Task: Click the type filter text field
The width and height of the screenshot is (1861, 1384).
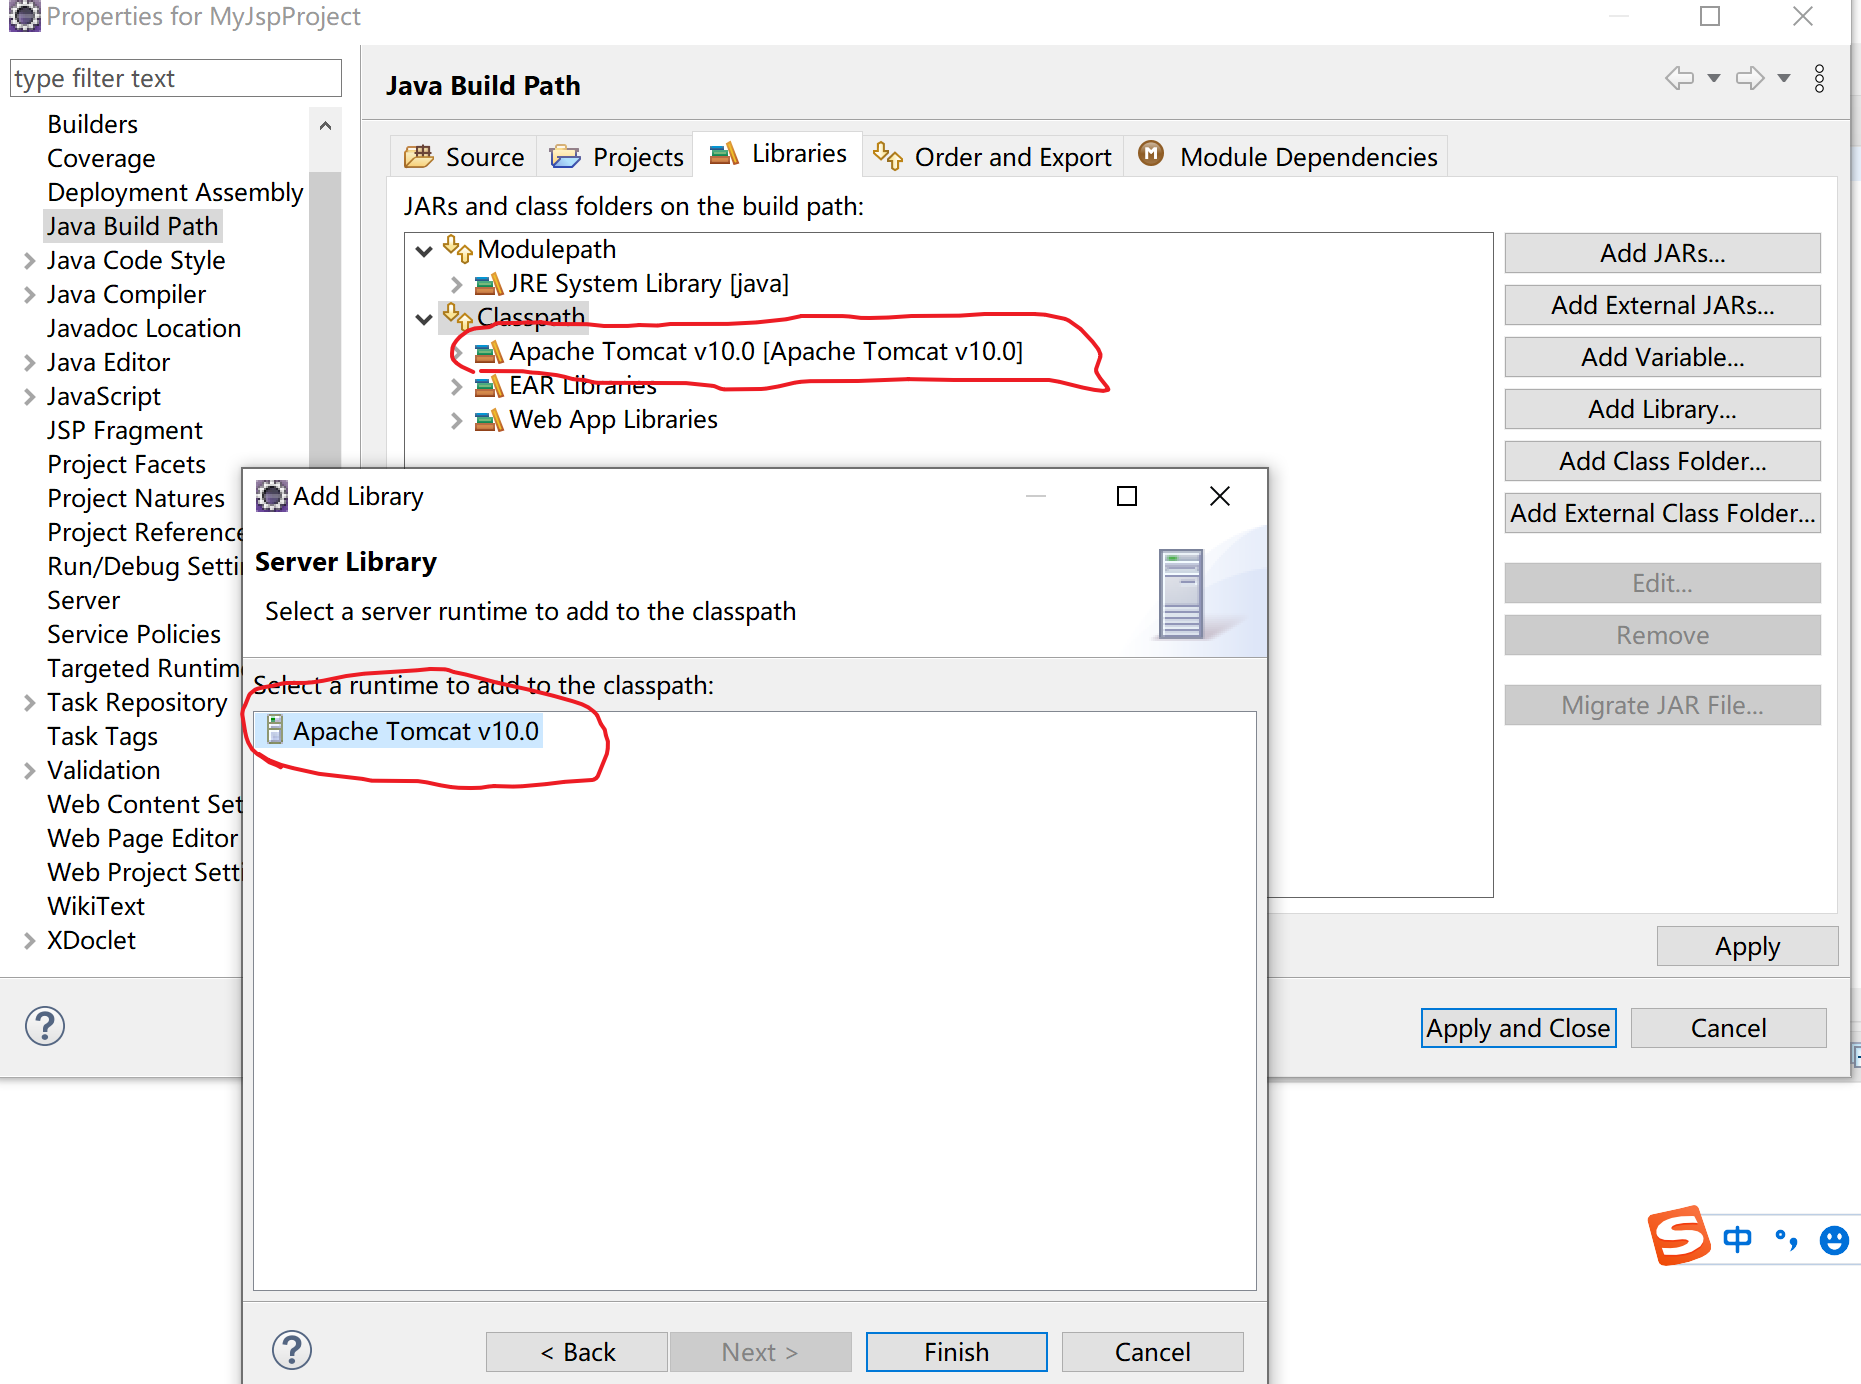Action: point(175,78)
